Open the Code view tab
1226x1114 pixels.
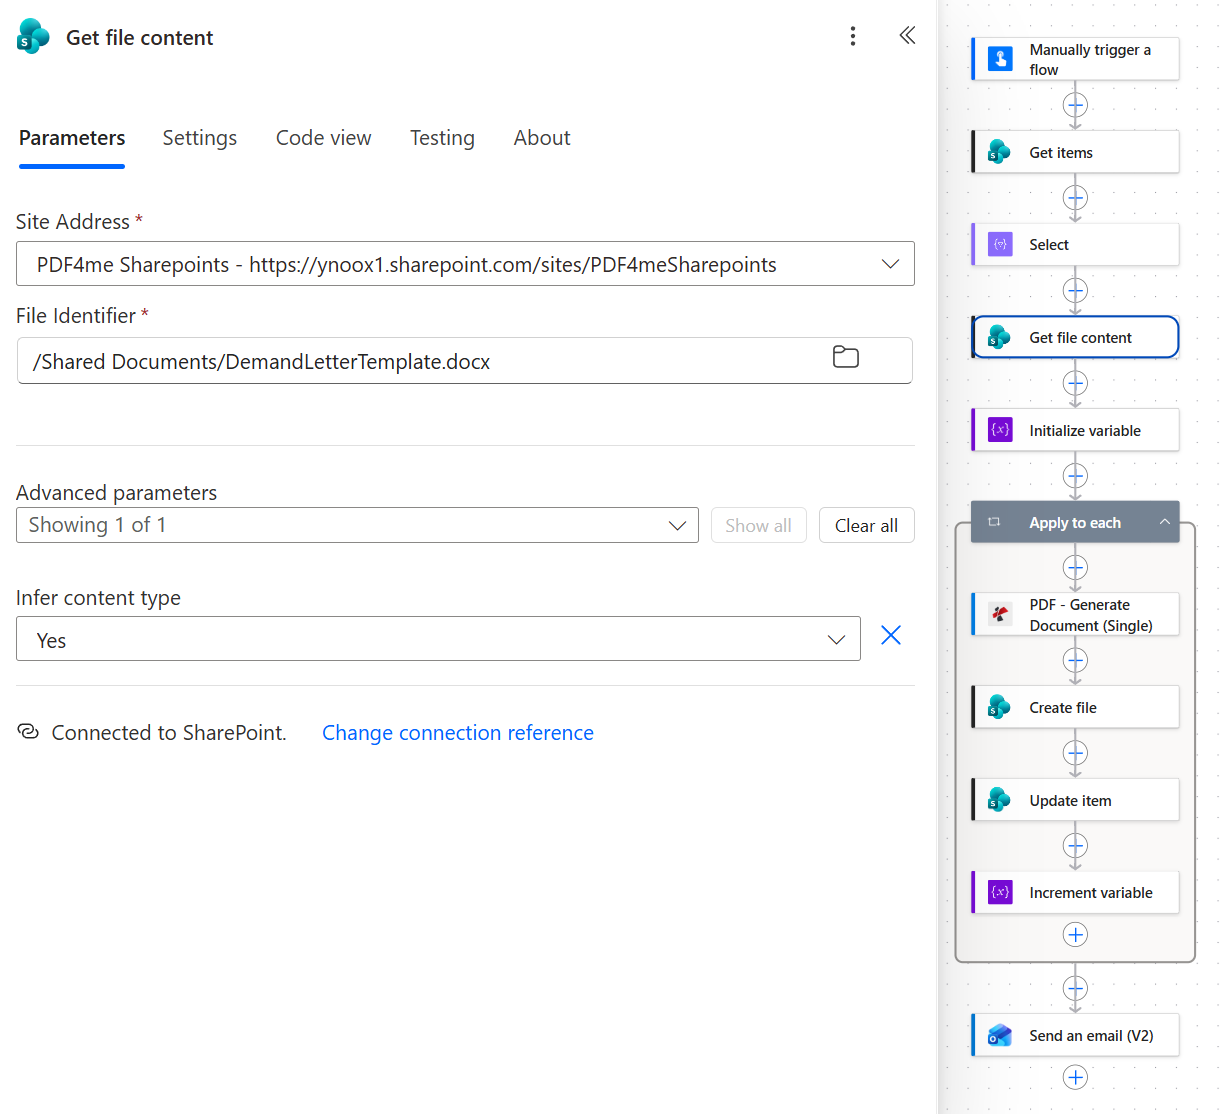tap(323, 138)
